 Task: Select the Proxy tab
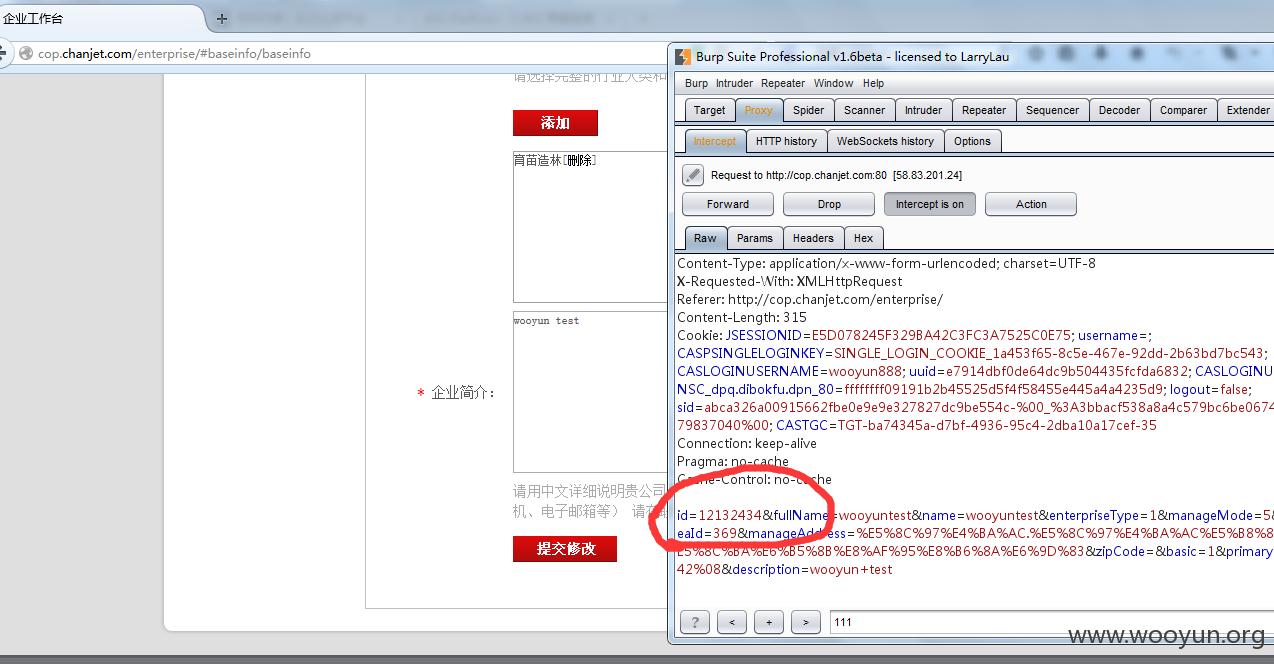pos(759,110)
